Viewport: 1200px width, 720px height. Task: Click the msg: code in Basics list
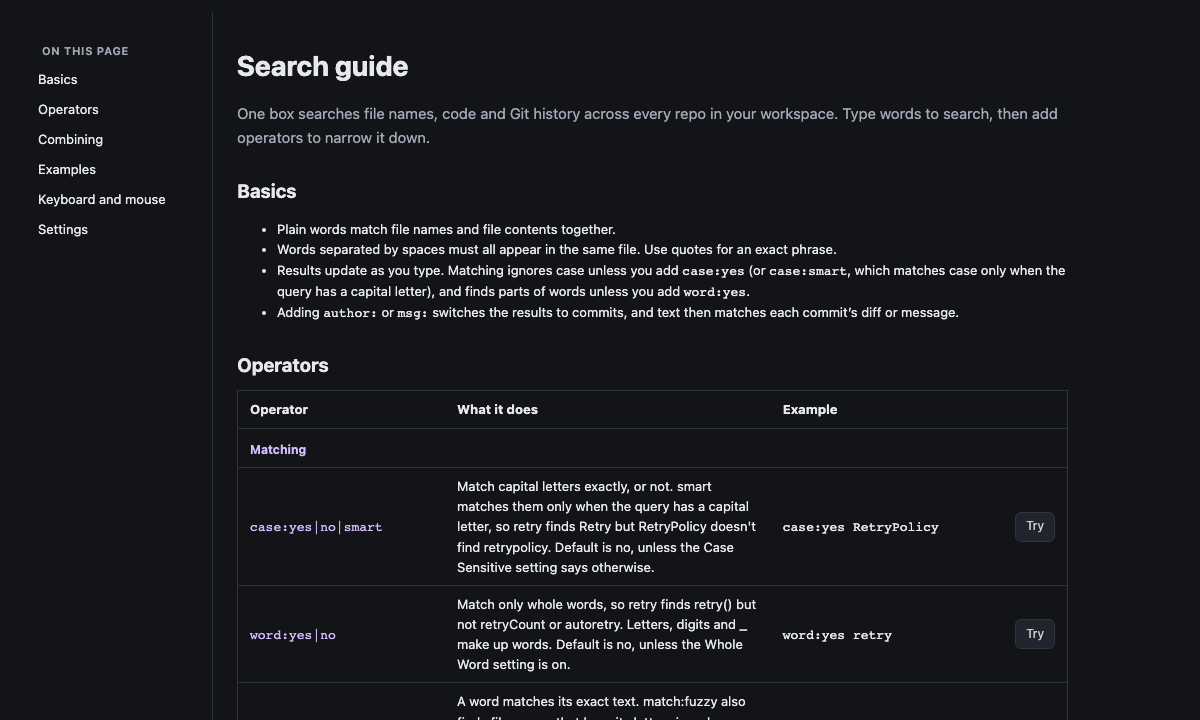[412, 313]
